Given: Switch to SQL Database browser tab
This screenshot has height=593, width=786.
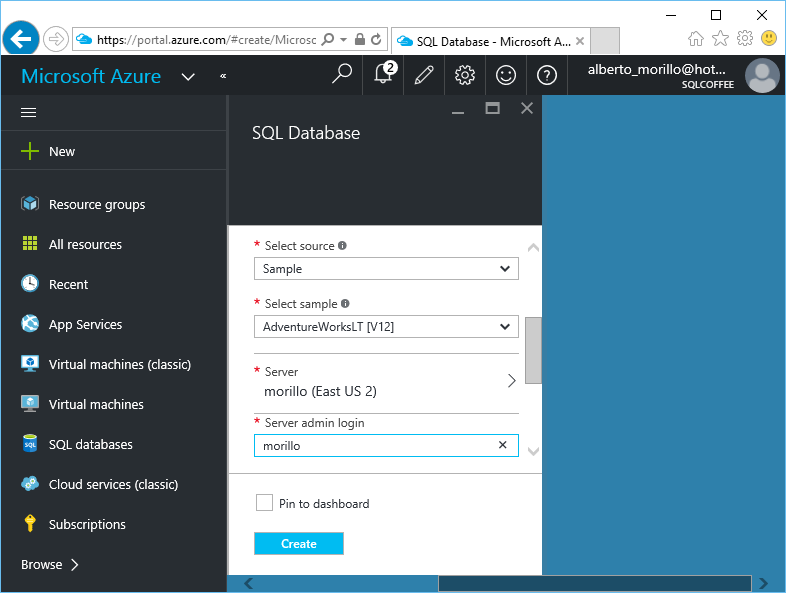Looking at the screenshot, I should pyautogui.click(x=491, y=41).
